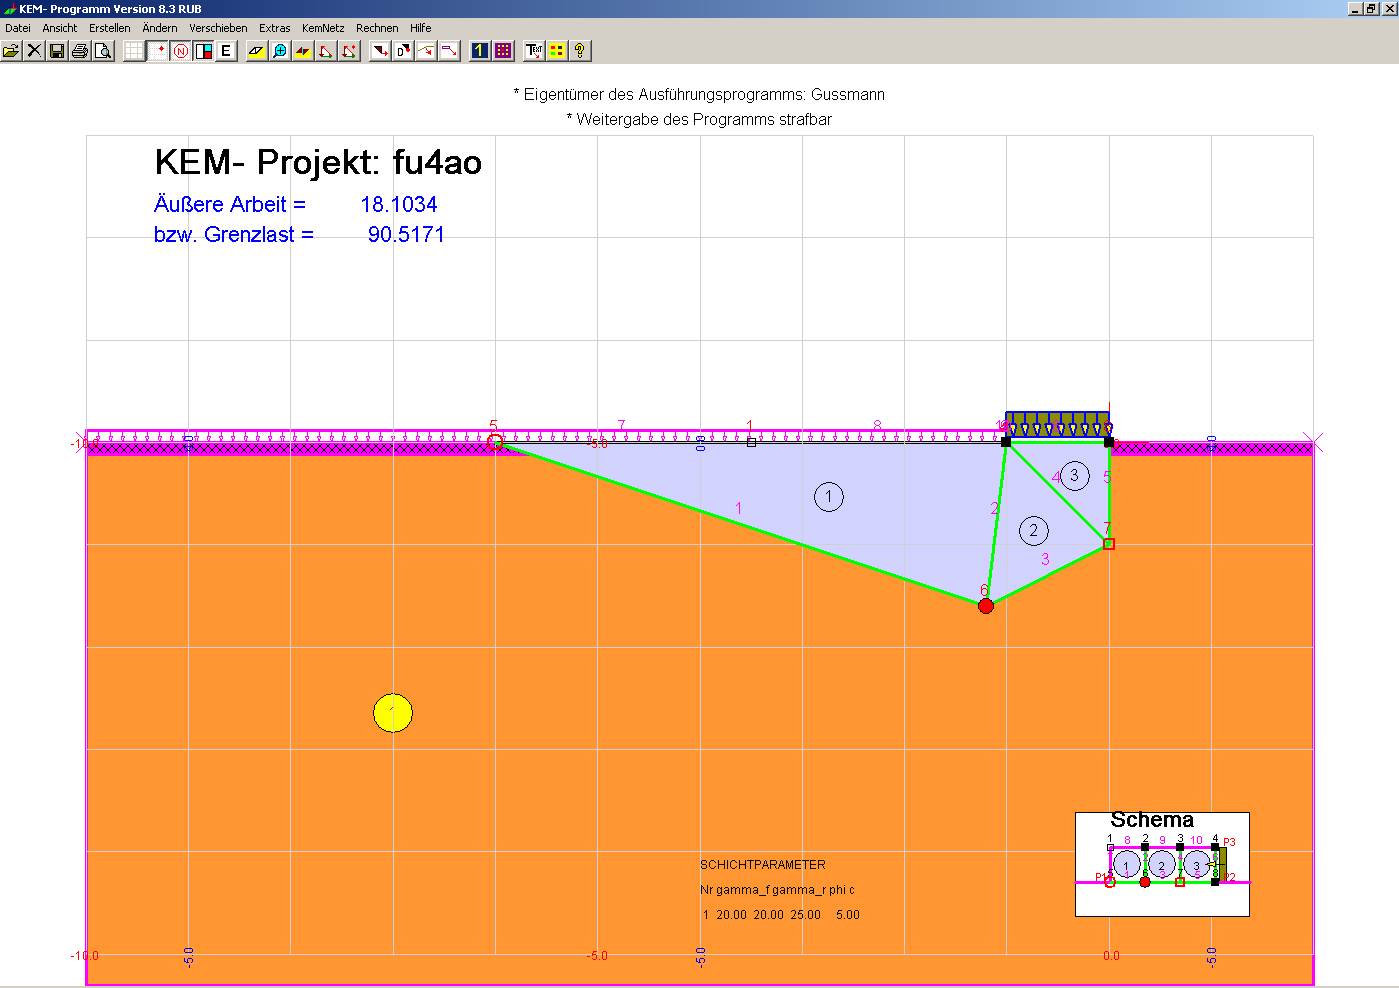Click the triangle with red dot icon
Image resolution: width=1399 pixels, height=988 pixels.
[x=349, y=50]
